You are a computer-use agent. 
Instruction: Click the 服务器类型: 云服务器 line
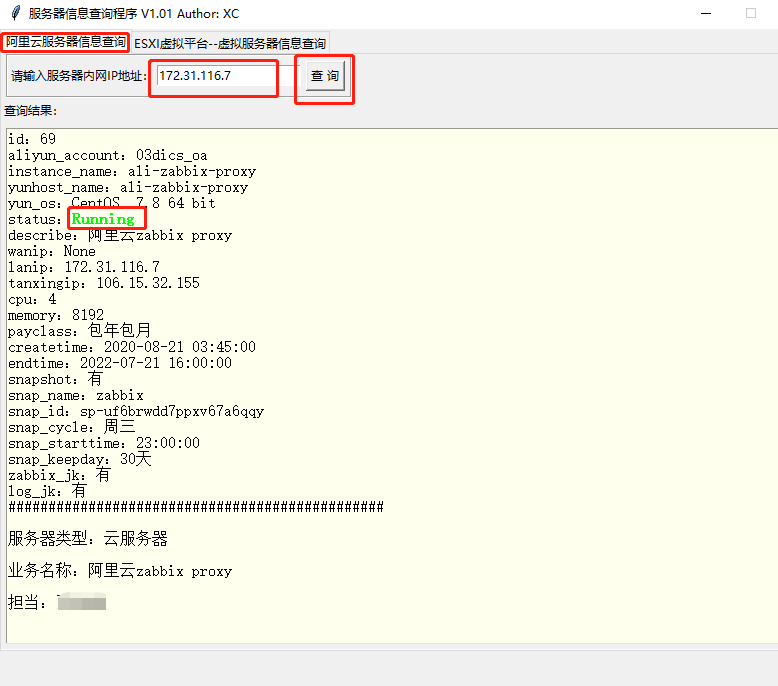click(x=88, y=538)
